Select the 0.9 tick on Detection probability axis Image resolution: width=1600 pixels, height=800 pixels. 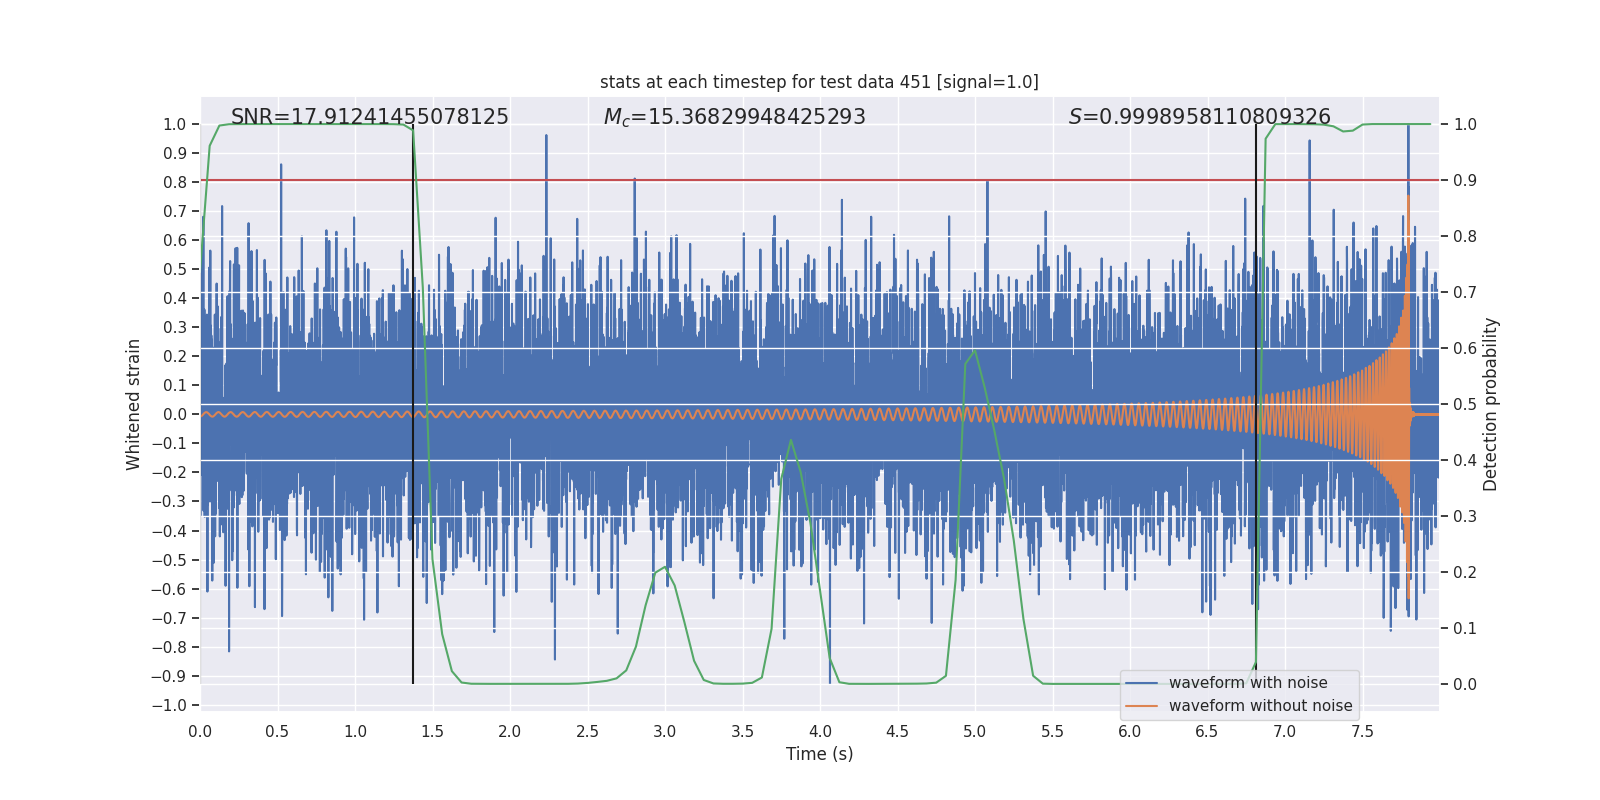[1465, 180]
